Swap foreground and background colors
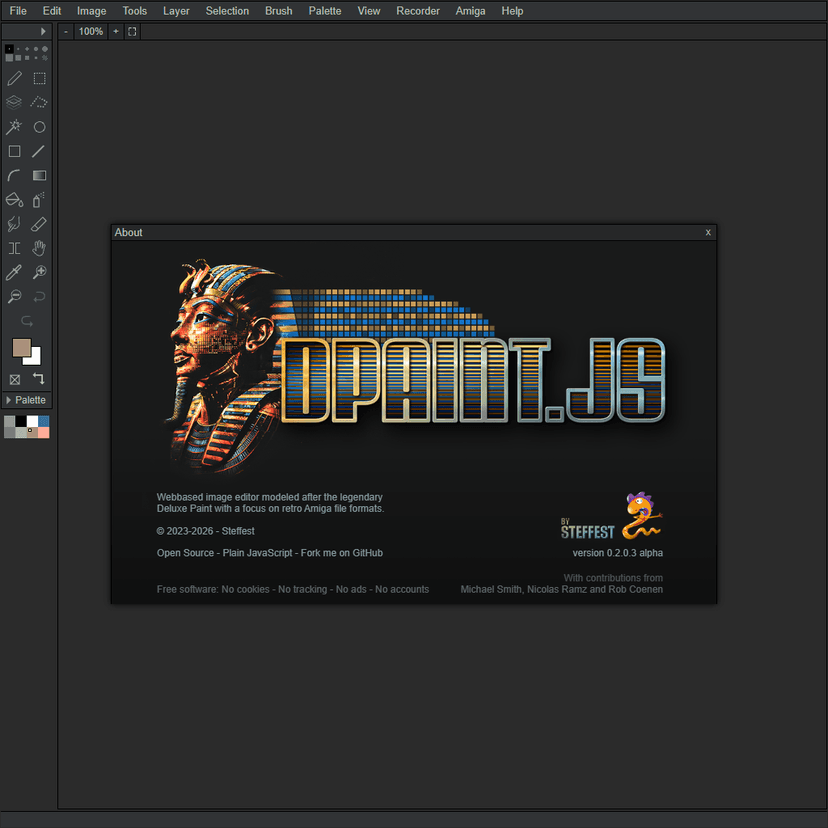Image resolution: width=828 pixels, height=828 pixels. (x=38, y=379)
